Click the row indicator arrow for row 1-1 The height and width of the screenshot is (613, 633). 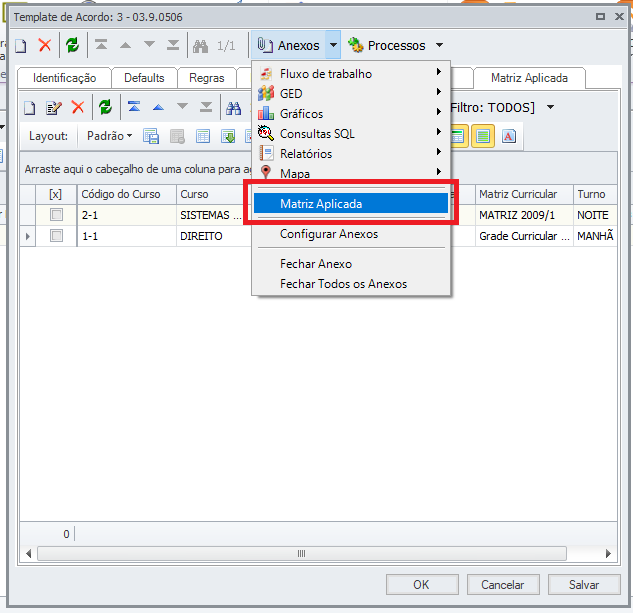pyautogui.click(x=27, y=236)
